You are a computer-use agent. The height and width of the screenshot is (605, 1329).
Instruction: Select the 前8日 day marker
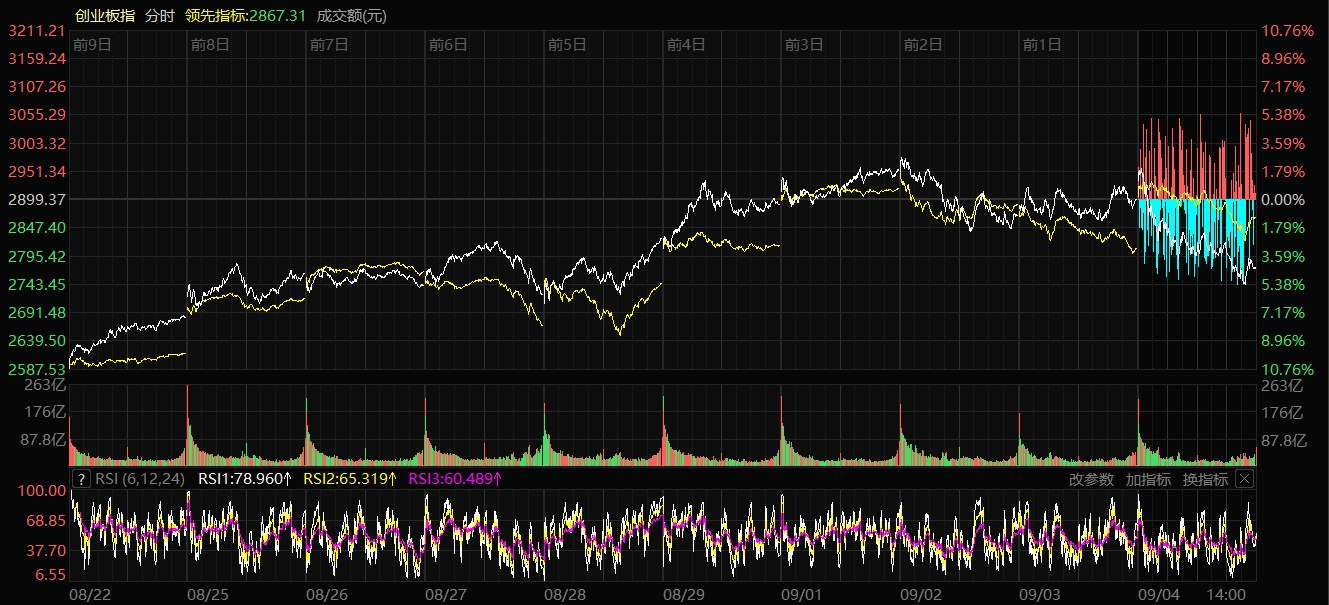coord(210,44)
